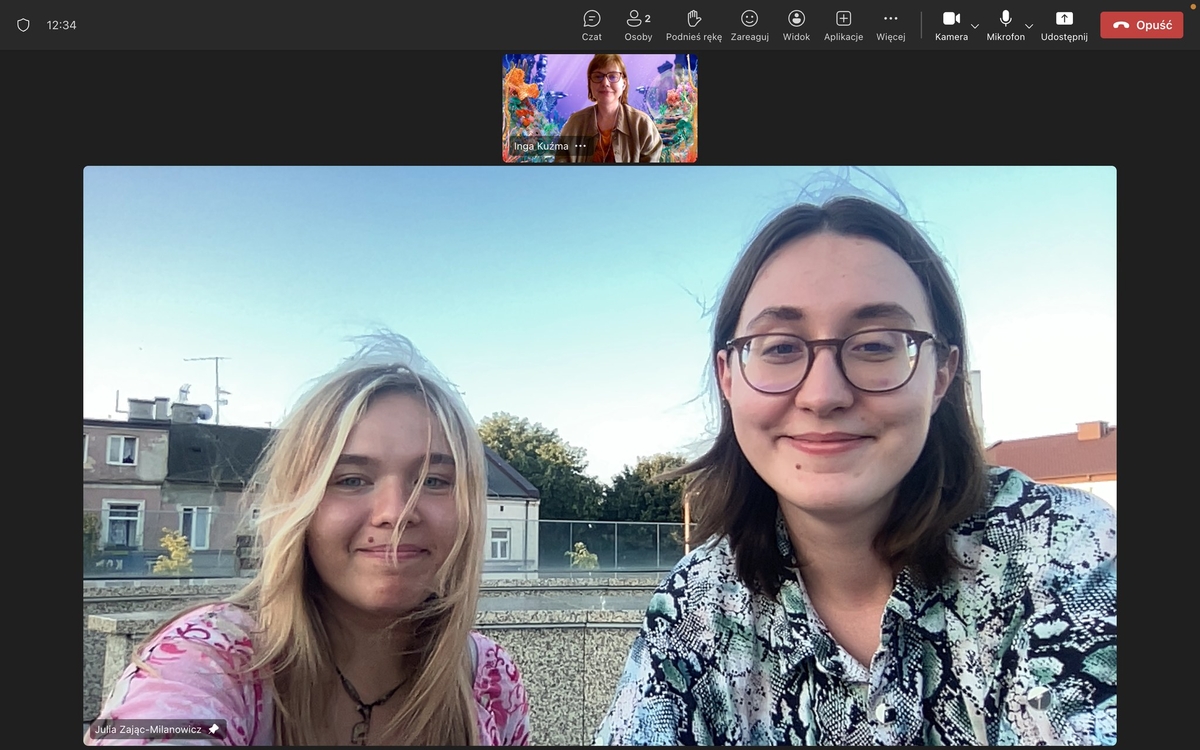Toggle the Kamera camera off
Screen dimensions: 1200x750
tap(951, 25)
